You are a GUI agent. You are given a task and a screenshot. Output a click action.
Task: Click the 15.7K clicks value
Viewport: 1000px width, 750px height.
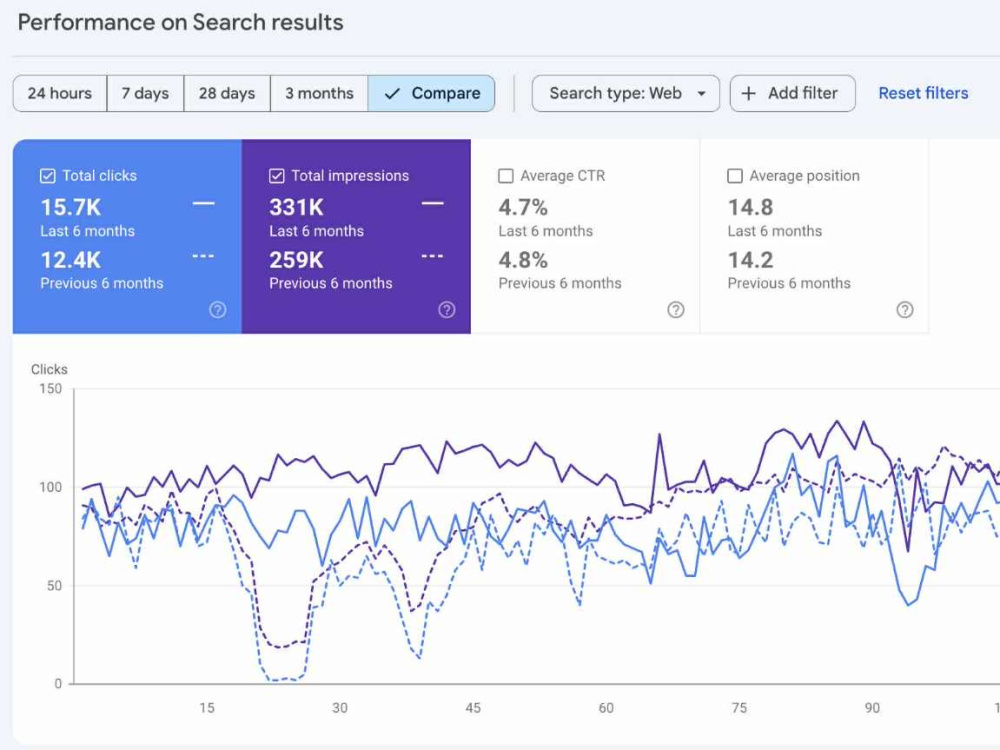[x=71, y=207]
